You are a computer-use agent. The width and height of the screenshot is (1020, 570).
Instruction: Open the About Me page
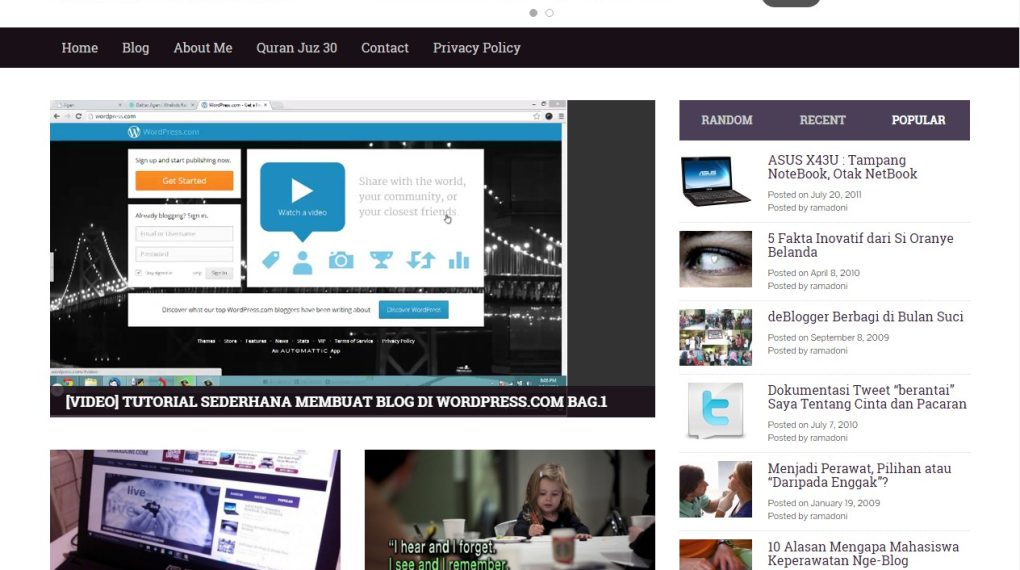point(202,48)
